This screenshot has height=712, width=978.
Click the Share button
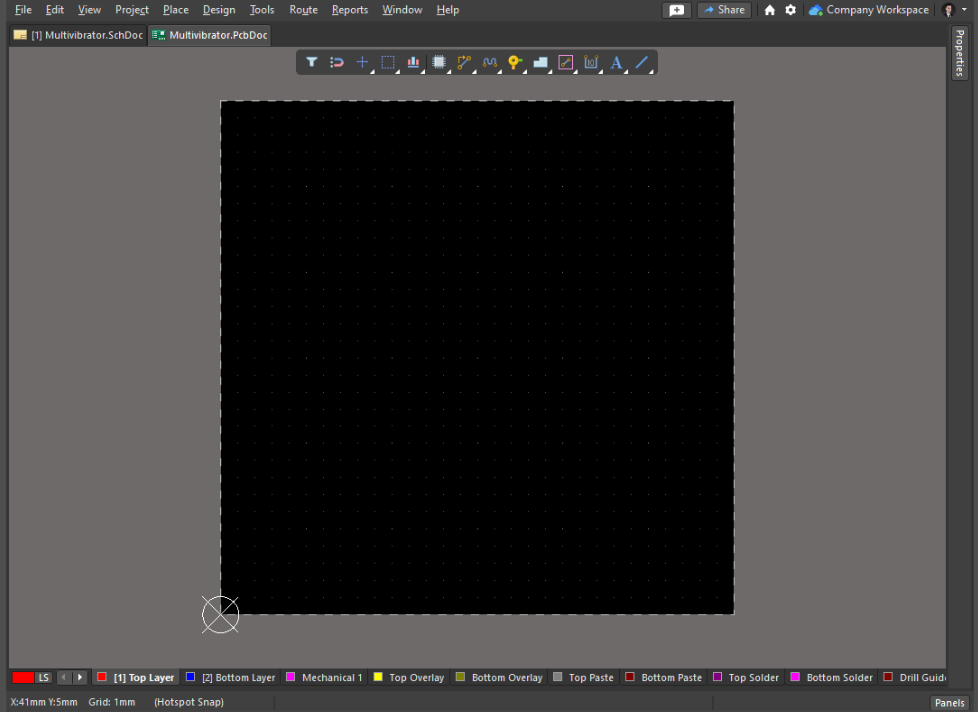(x=723, y=9)
